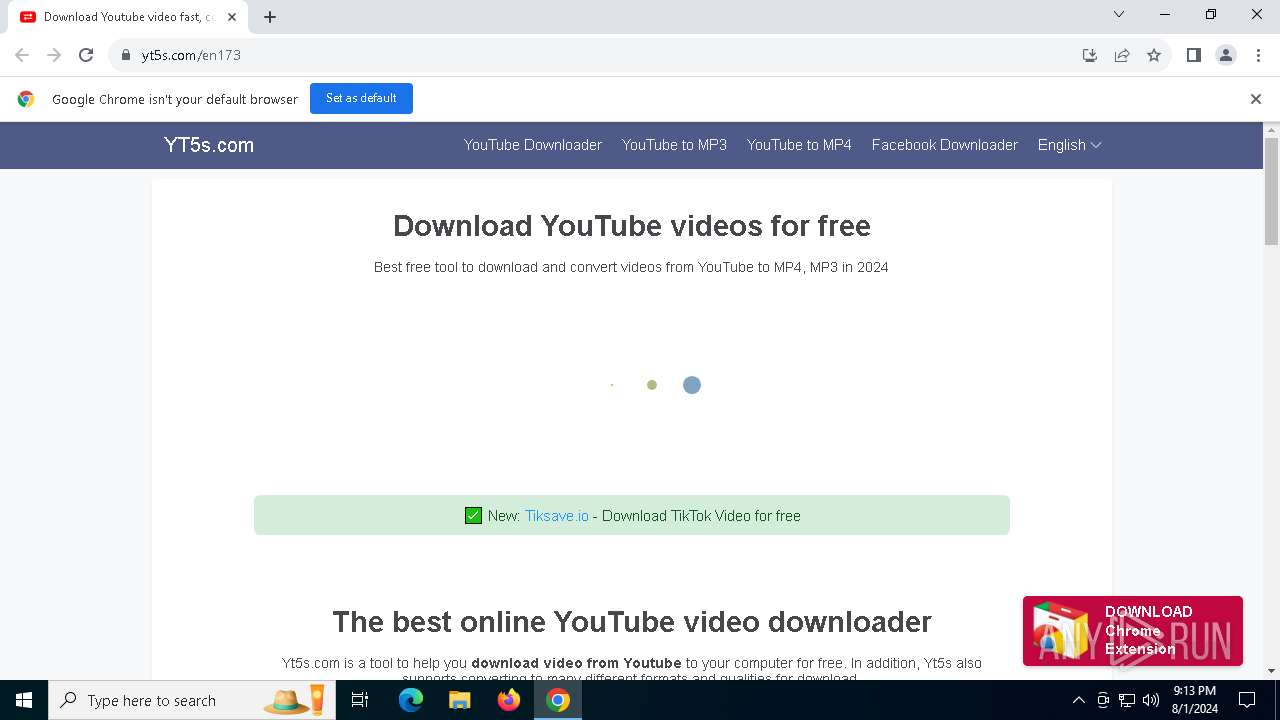
Task: Click the Chrome taskbar icon
Action: [558, 700]
